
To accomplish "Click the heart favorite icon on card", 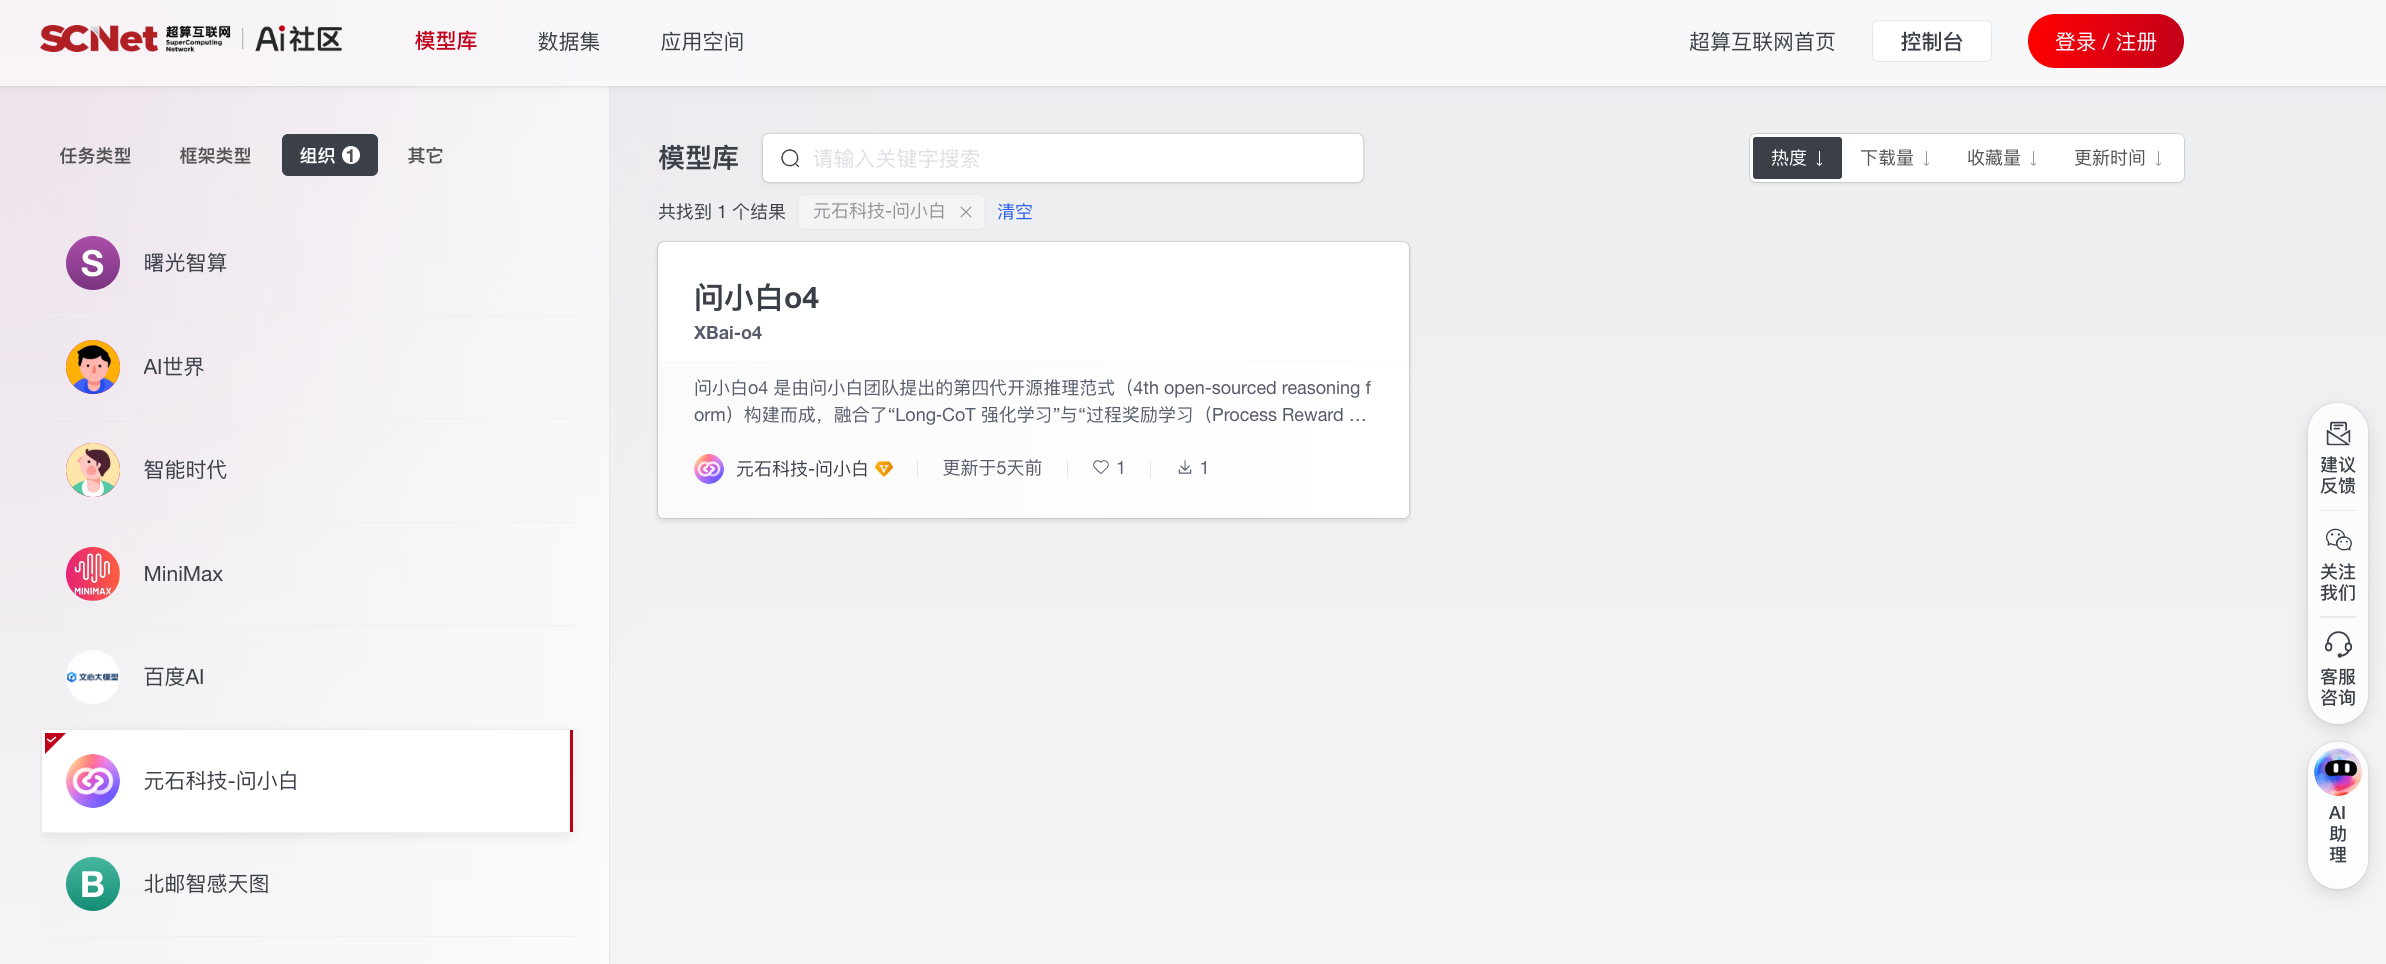I will (x=1100, y=467).
